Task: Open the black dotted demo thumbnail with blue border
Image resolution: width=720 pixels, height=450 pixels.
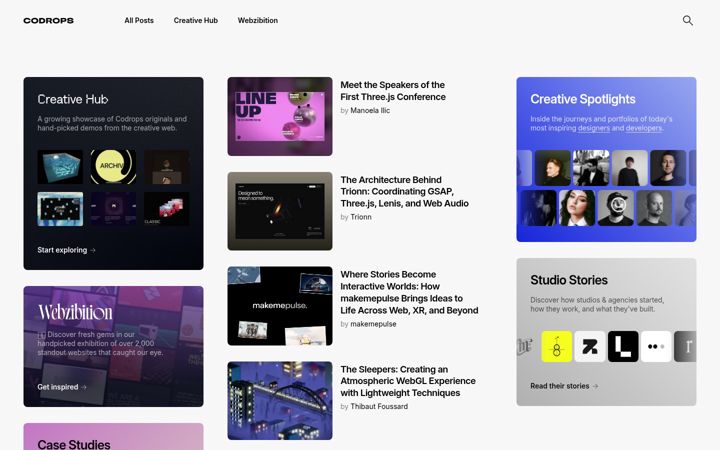Action: click(60, 209)
